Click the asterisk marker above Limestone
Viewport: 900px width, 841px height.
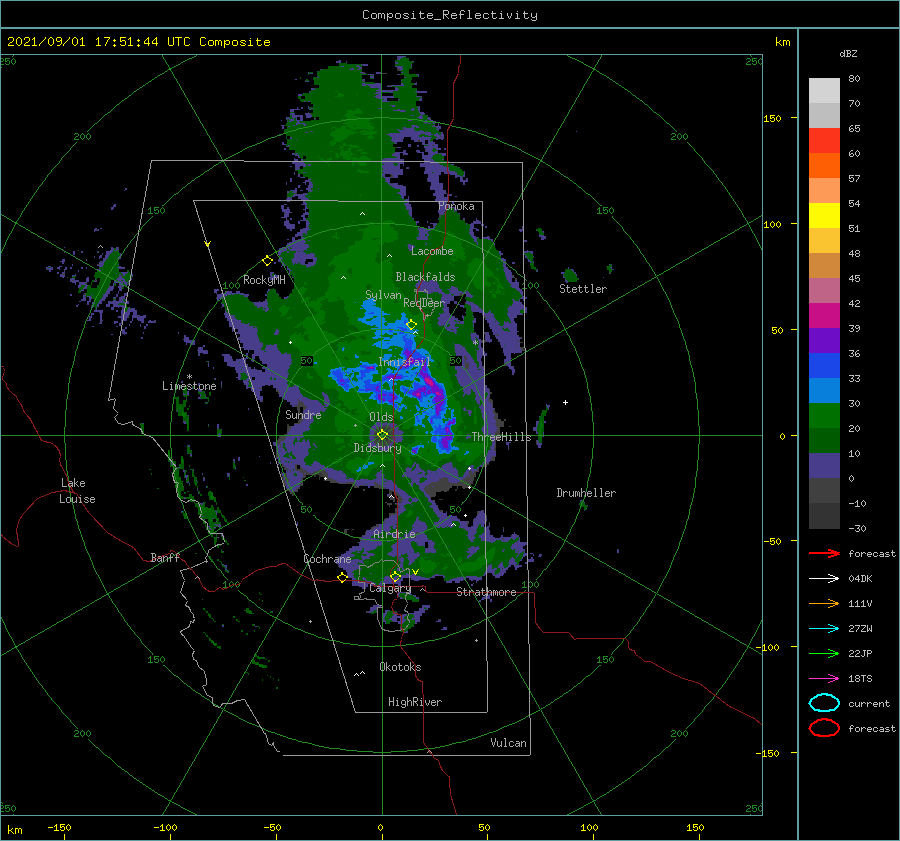tap(189, 377)
